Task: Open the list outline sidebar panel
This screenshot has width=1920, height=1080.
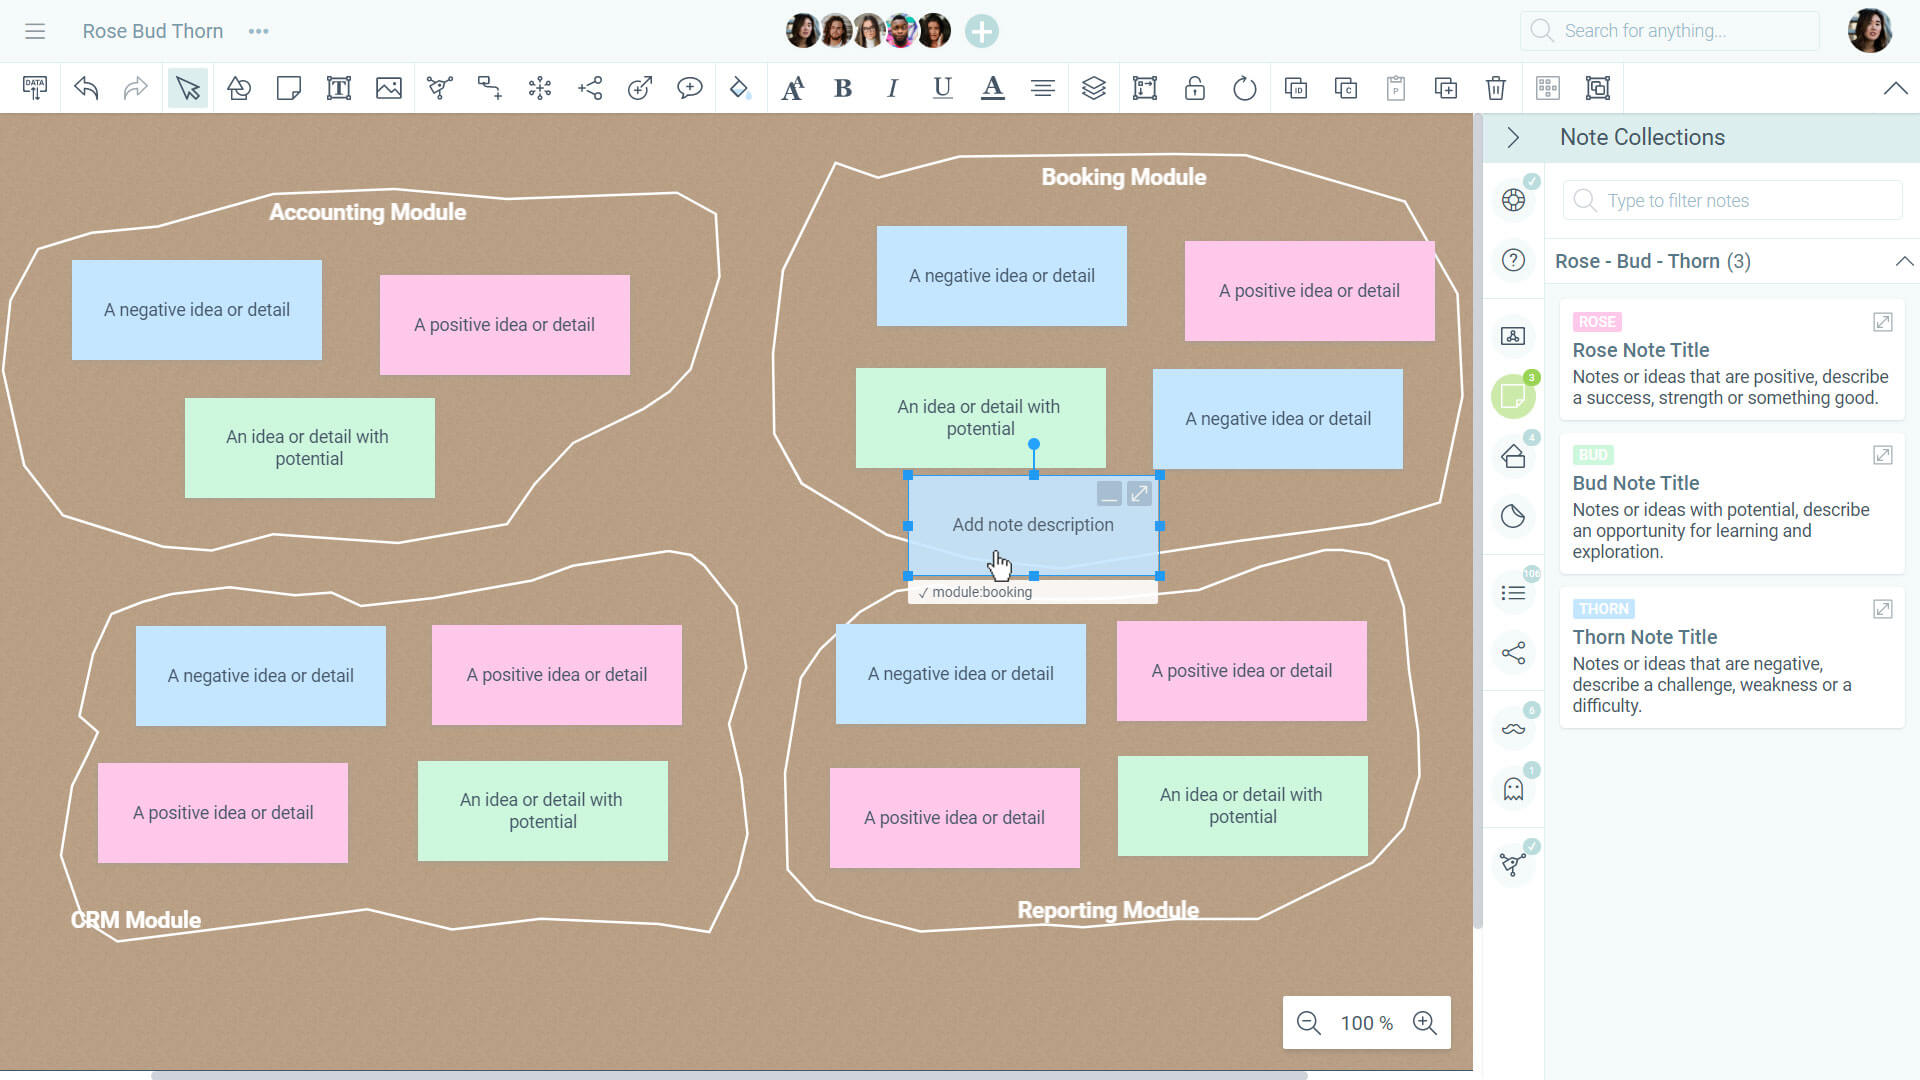Action: 1513,593
